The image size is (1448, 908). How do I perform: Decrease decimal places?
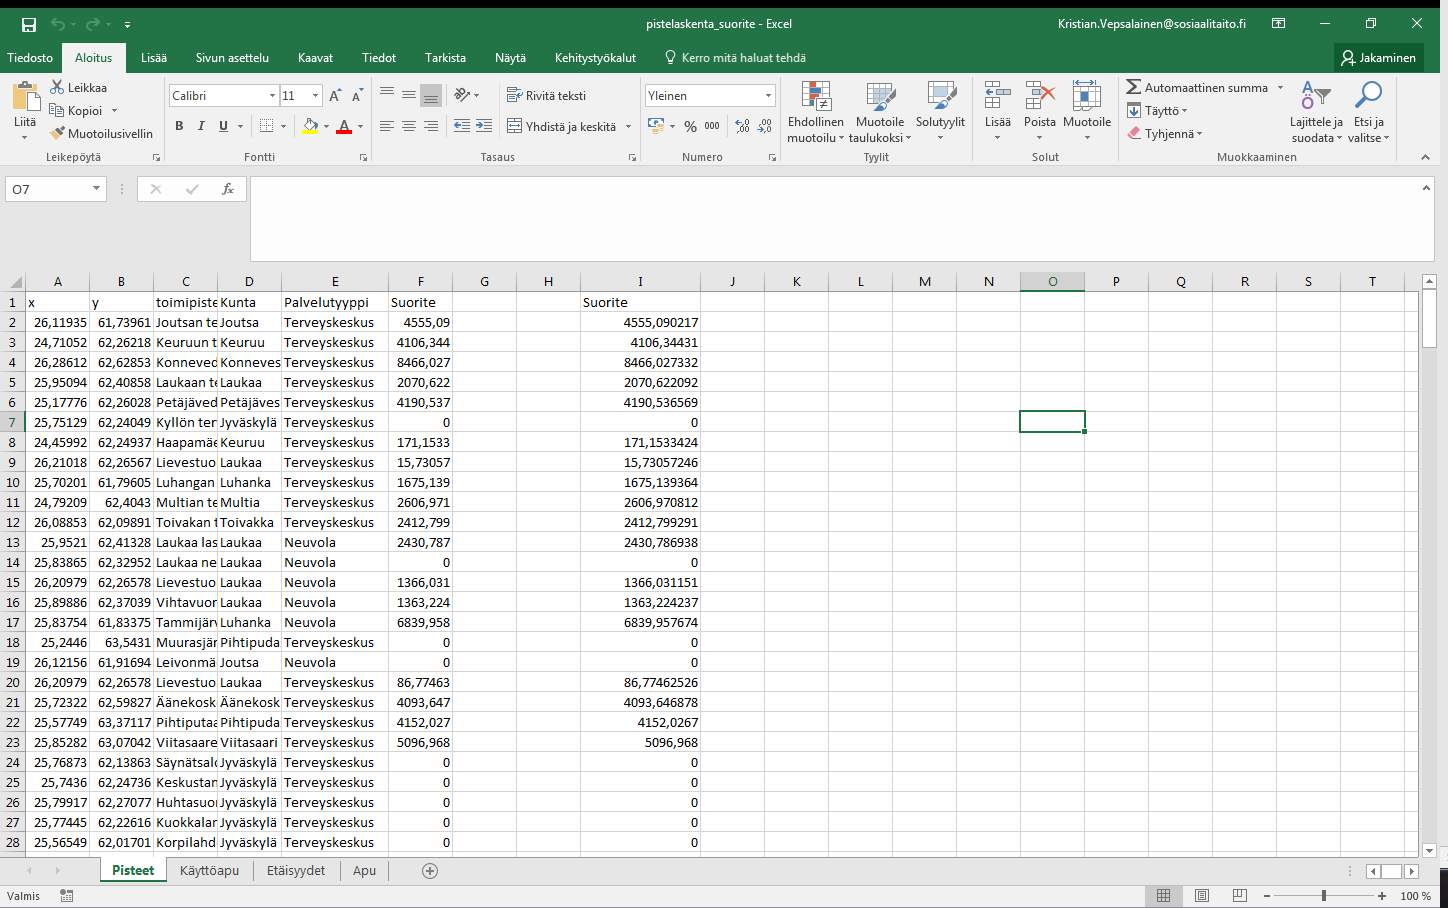click(x=765, y=126)
